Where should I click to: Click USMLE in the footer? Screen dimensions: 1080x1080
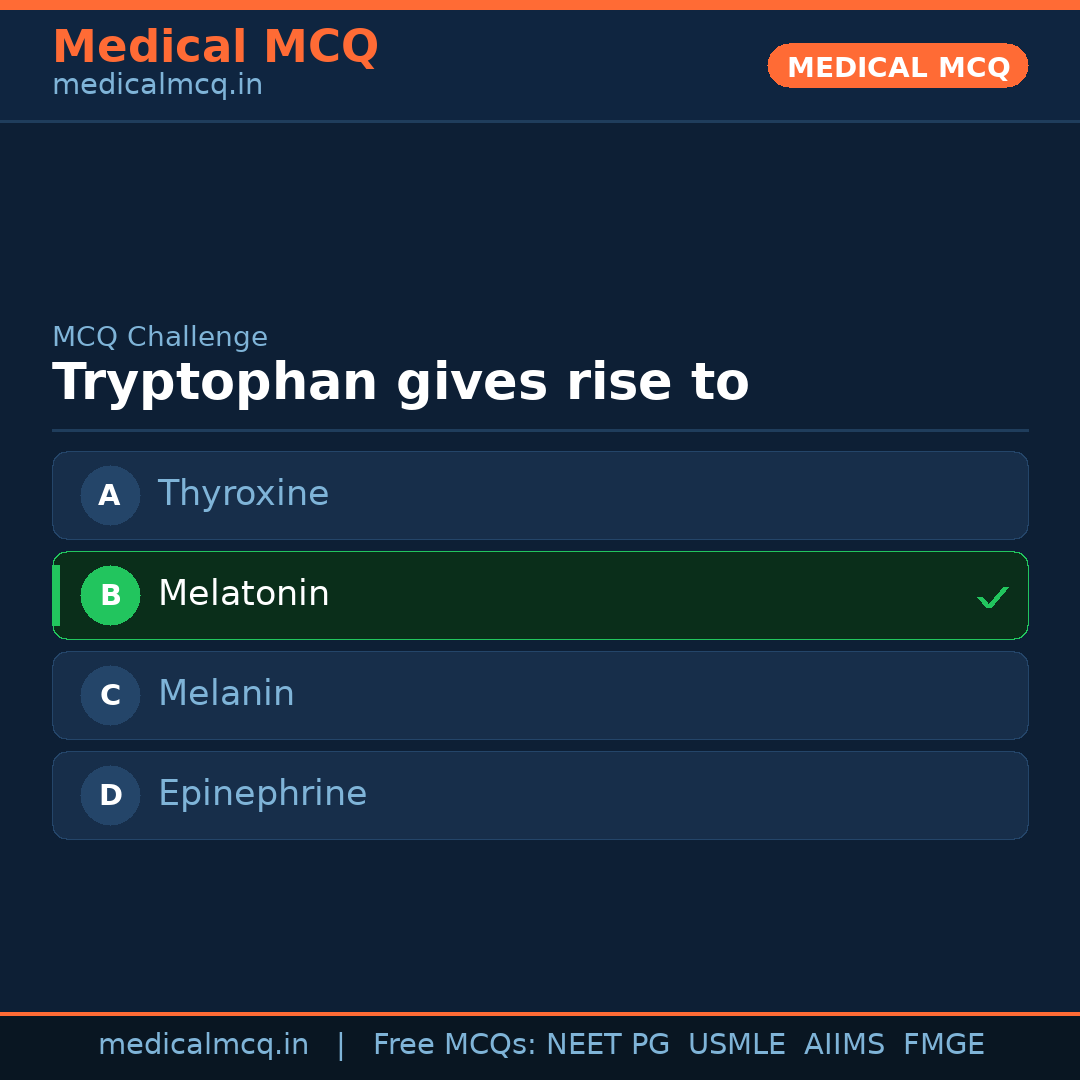[736, 1045]
